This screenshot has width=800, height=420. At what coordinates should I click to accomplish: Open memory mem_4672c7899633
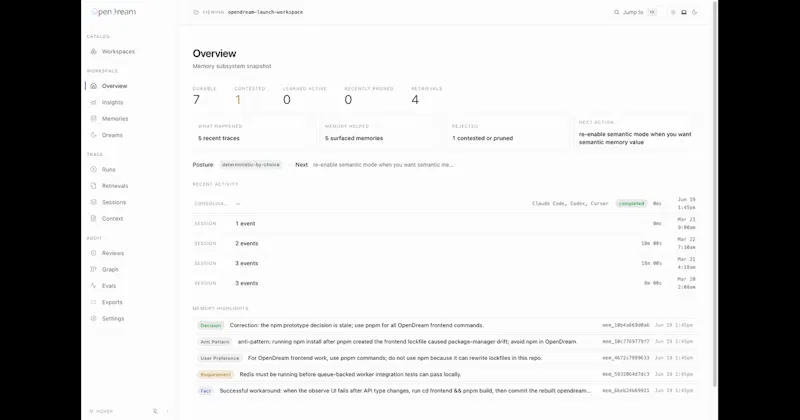point(626,358)
